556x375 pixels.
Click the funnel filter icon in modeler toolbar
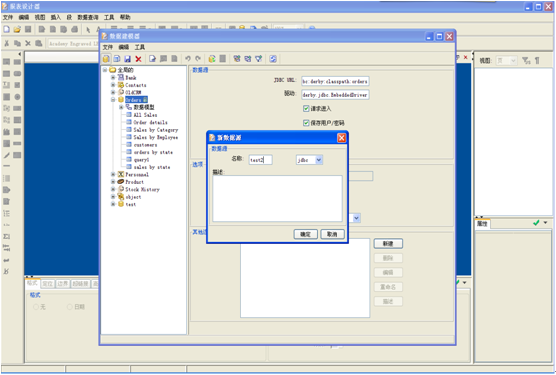pos(258,59)
